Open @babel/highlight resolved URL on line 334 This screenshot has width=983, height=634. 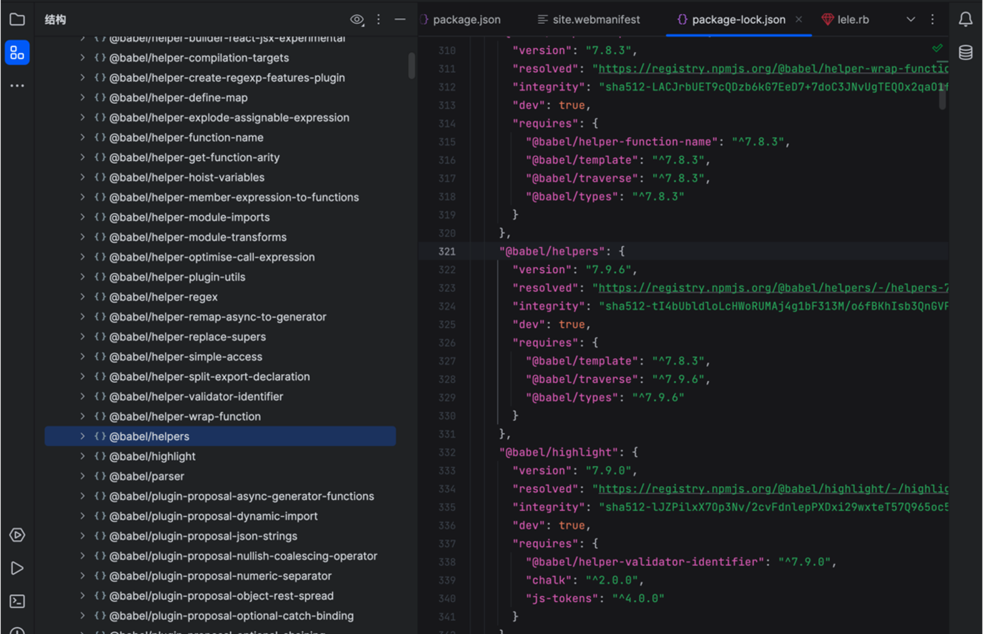(773, 489)
